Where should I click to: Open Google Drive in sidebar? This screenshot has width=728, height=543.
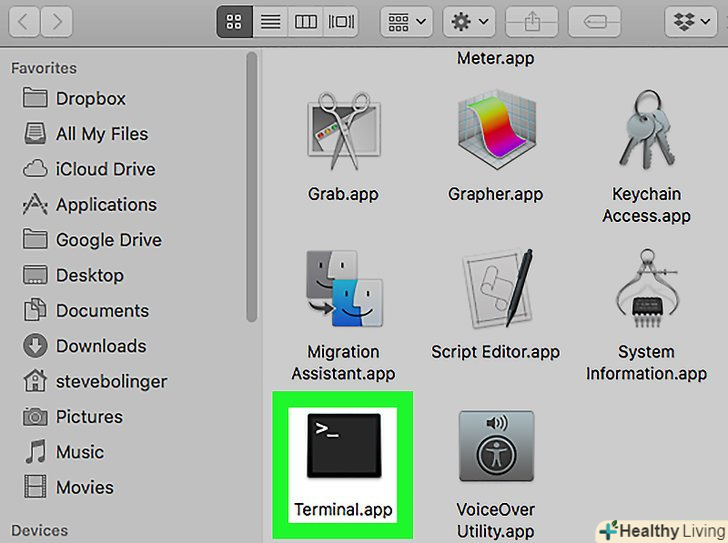tap(92, 239)
